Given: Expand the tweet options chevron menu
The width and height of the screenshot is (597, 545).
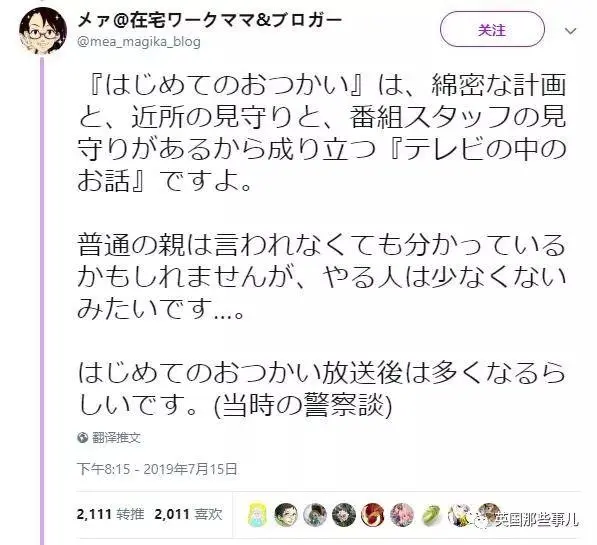Looking at the screenshot, I should click(x=570, y=30).
